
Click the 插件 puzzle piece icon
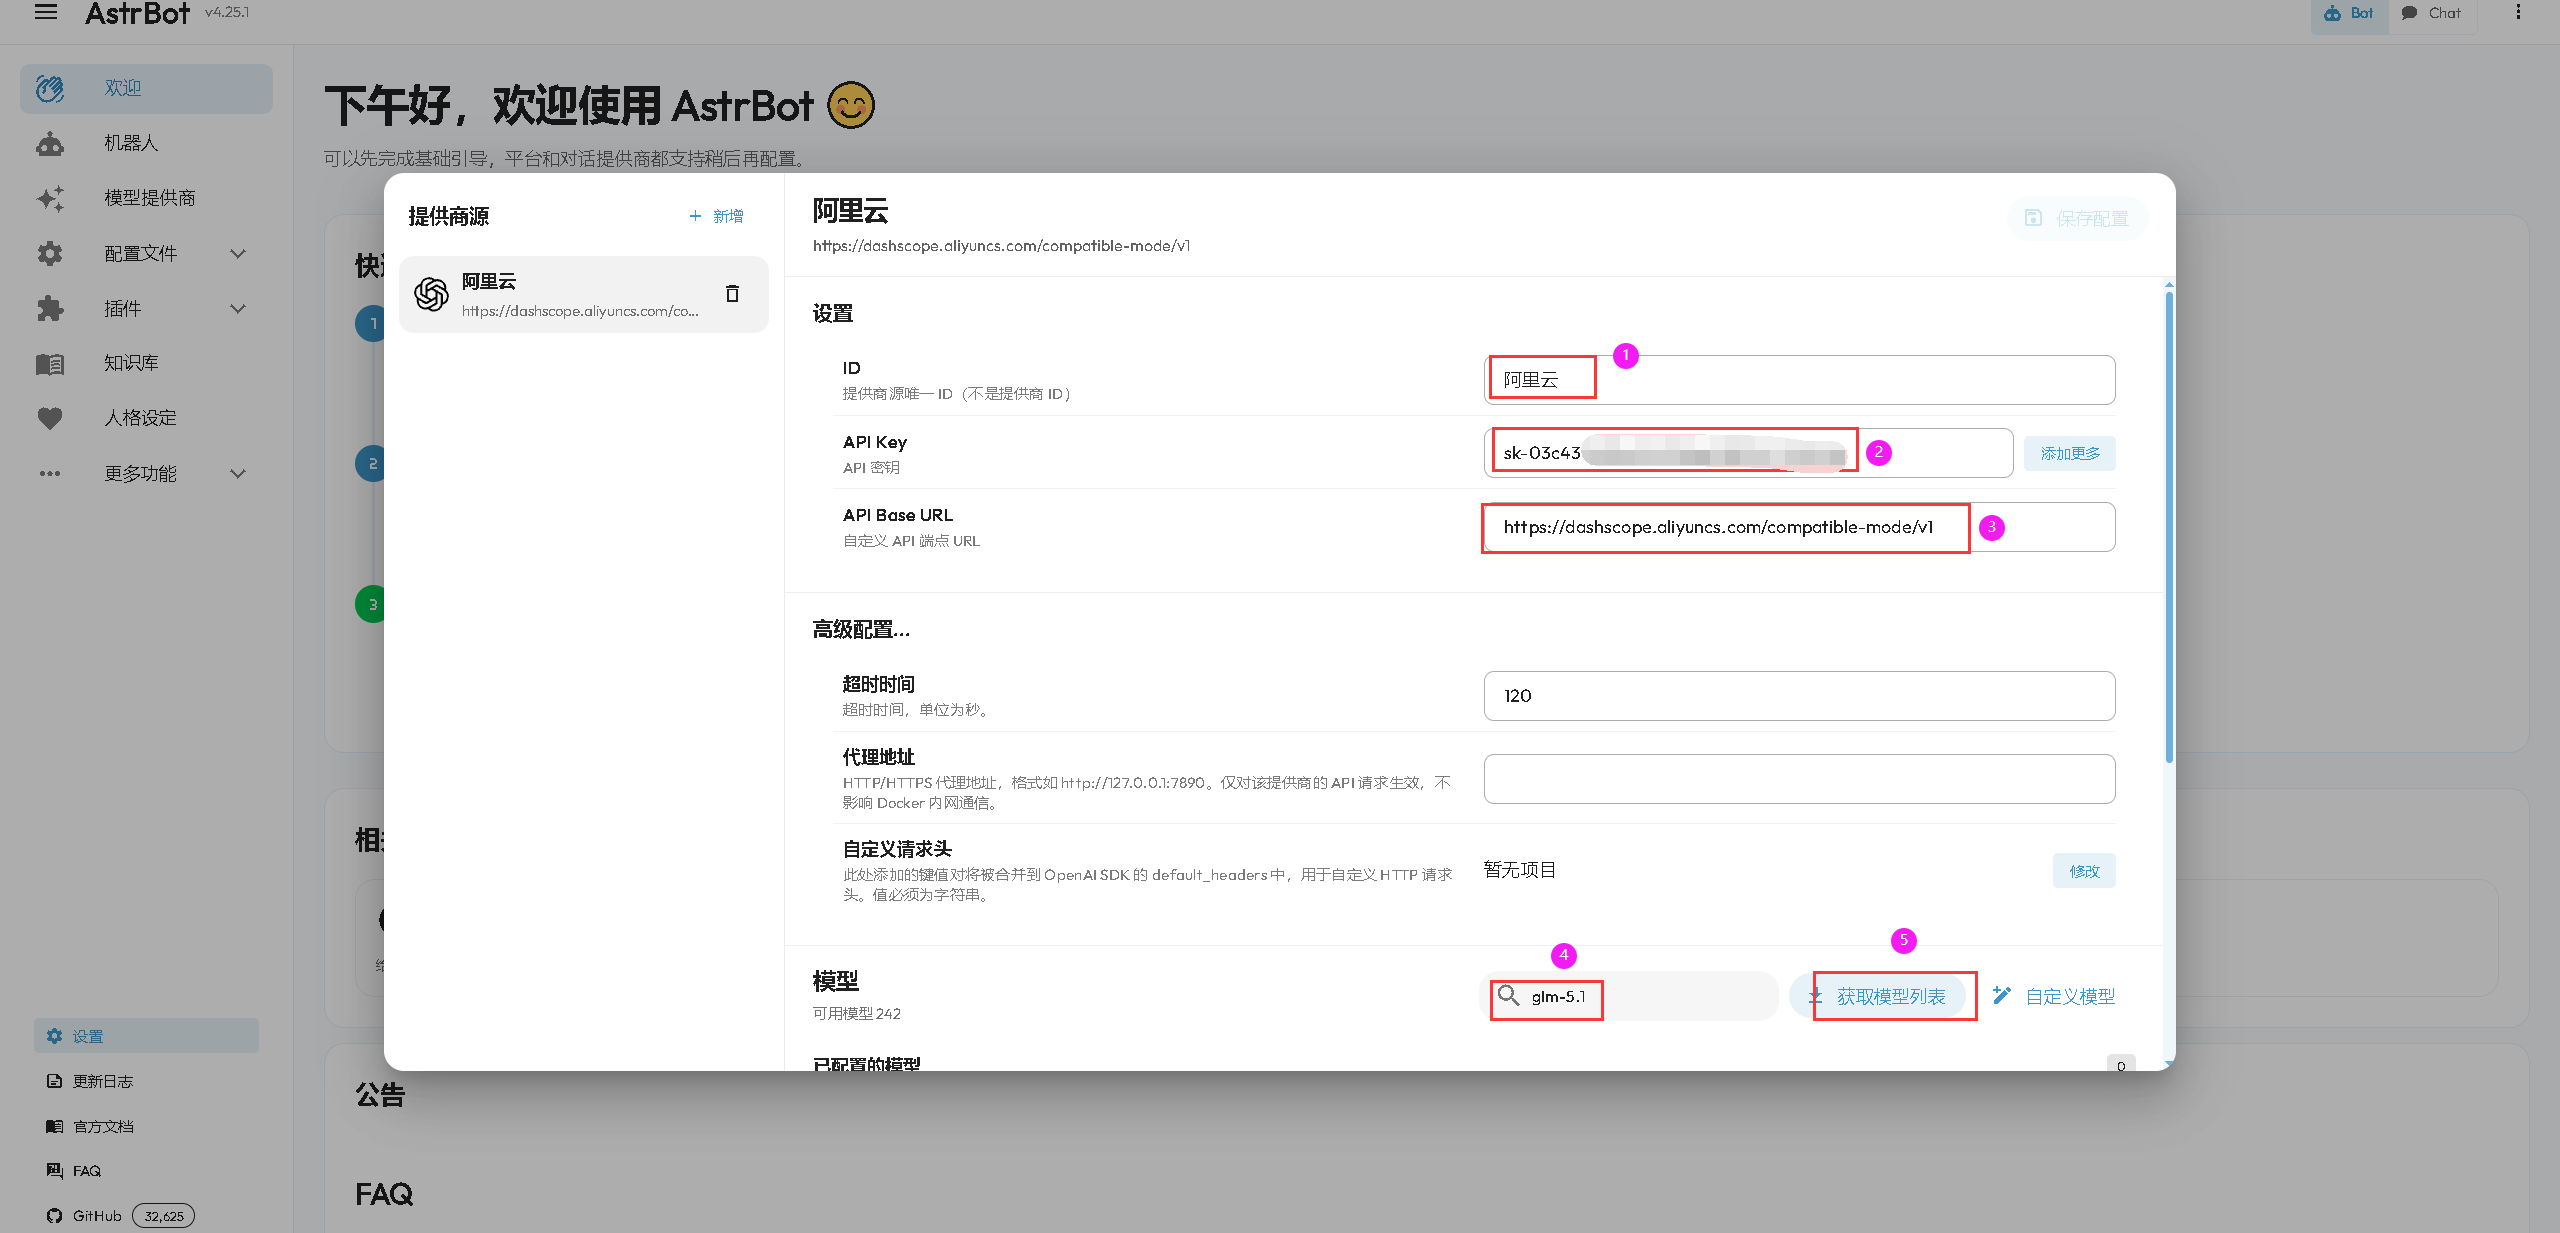coord(50,309)
